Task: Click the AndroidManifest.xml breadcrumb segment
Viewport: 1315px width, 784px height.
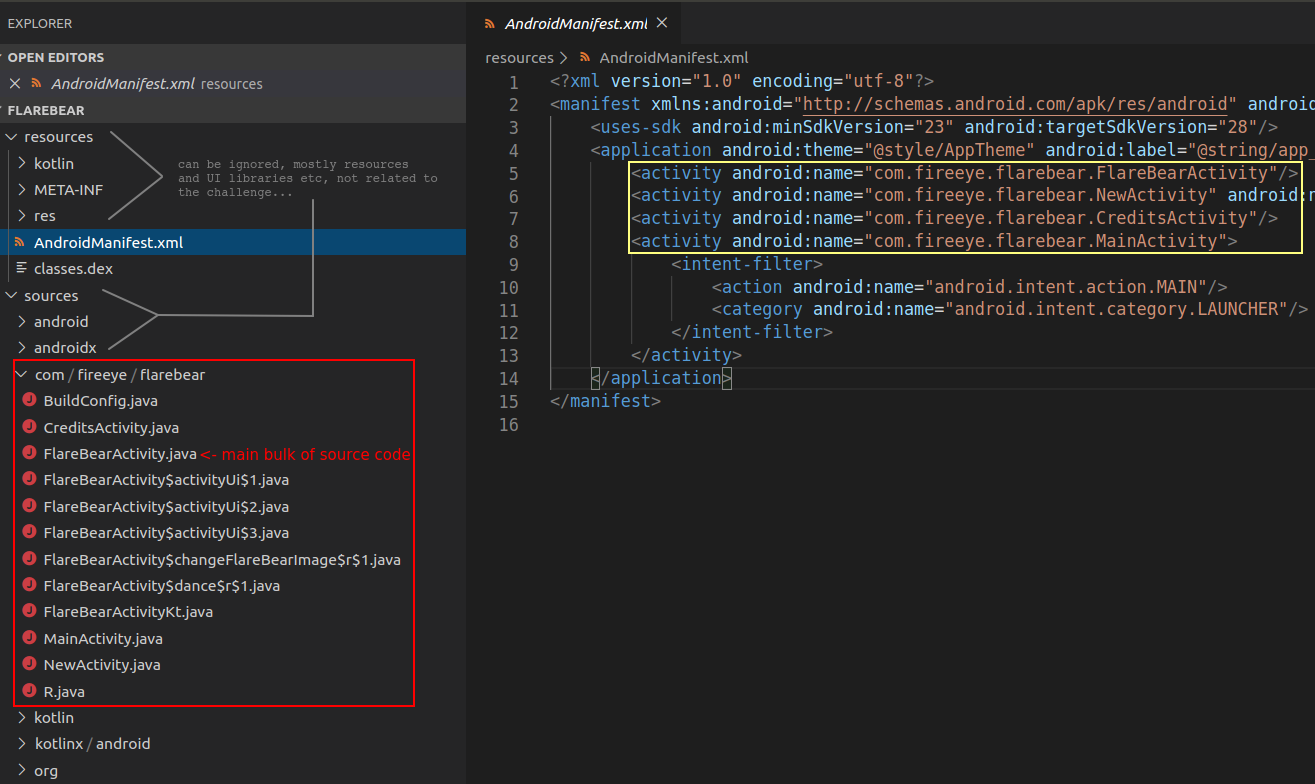Action: 674,58
